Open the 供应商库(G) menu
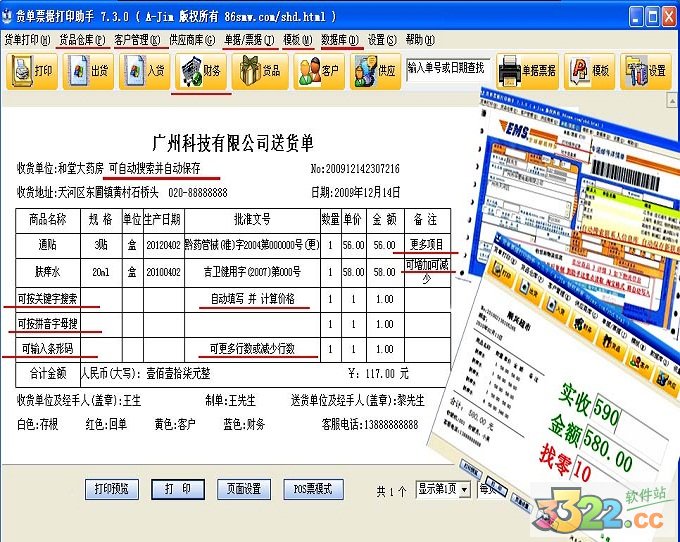Screen dimensions: 680x542 point(192,40)
